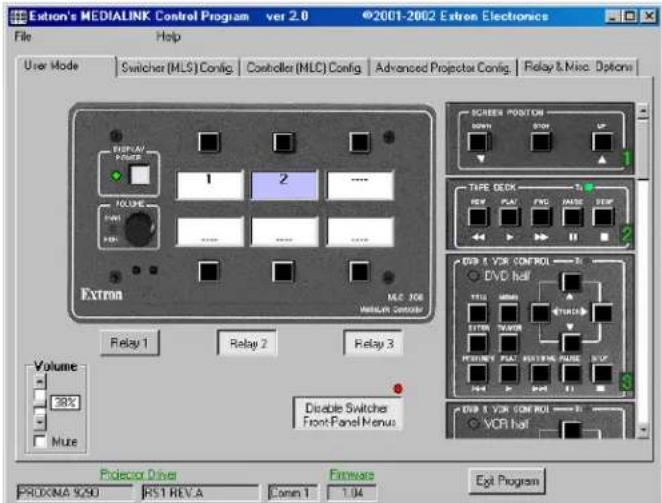This screenshot has height=503, width=662.
Task: Click the DVD control Title button
Action: tap(478, 313)
